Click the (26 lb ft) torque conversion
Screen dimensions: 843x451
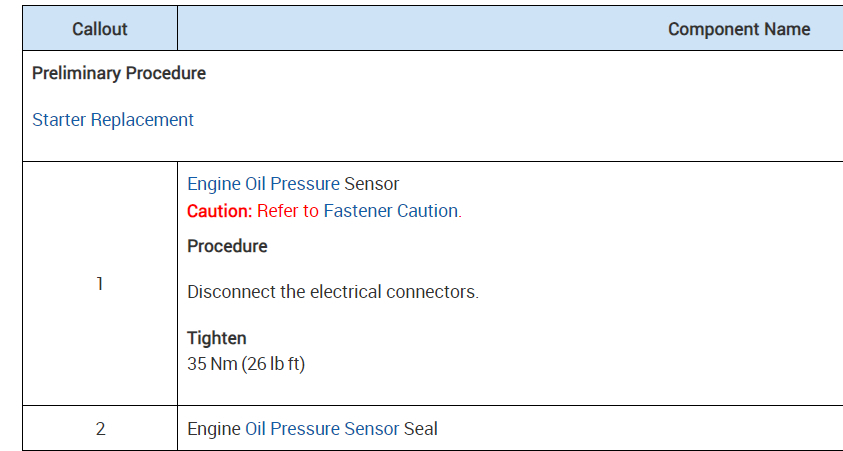(x=273, y=363)
